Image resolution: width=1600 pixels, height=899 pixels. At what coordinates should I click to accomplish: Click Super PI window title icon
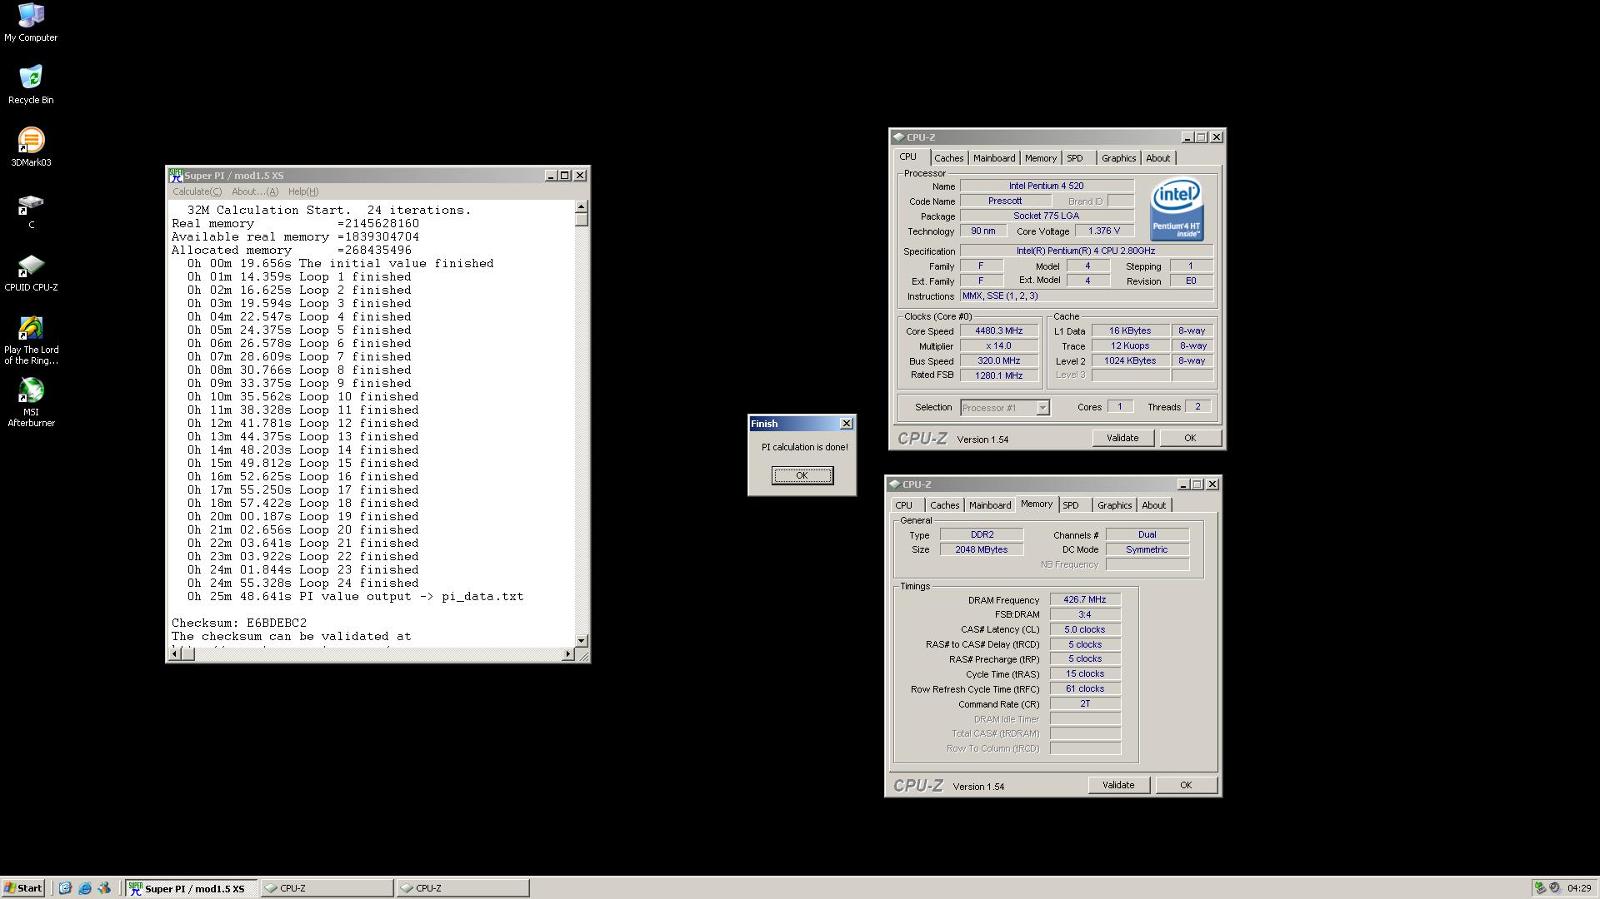176,175
